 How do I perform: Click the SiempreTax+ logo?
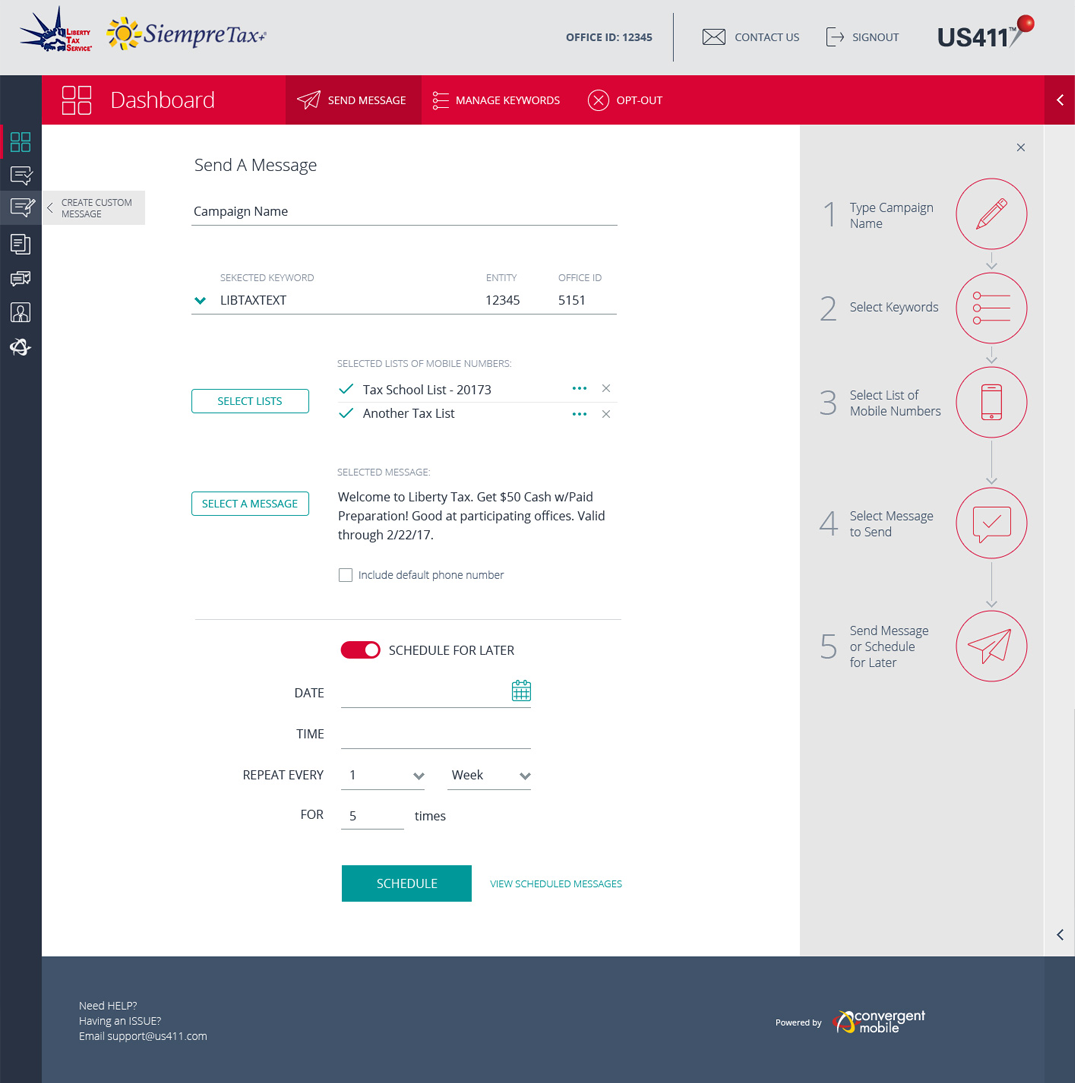point(187,33)
